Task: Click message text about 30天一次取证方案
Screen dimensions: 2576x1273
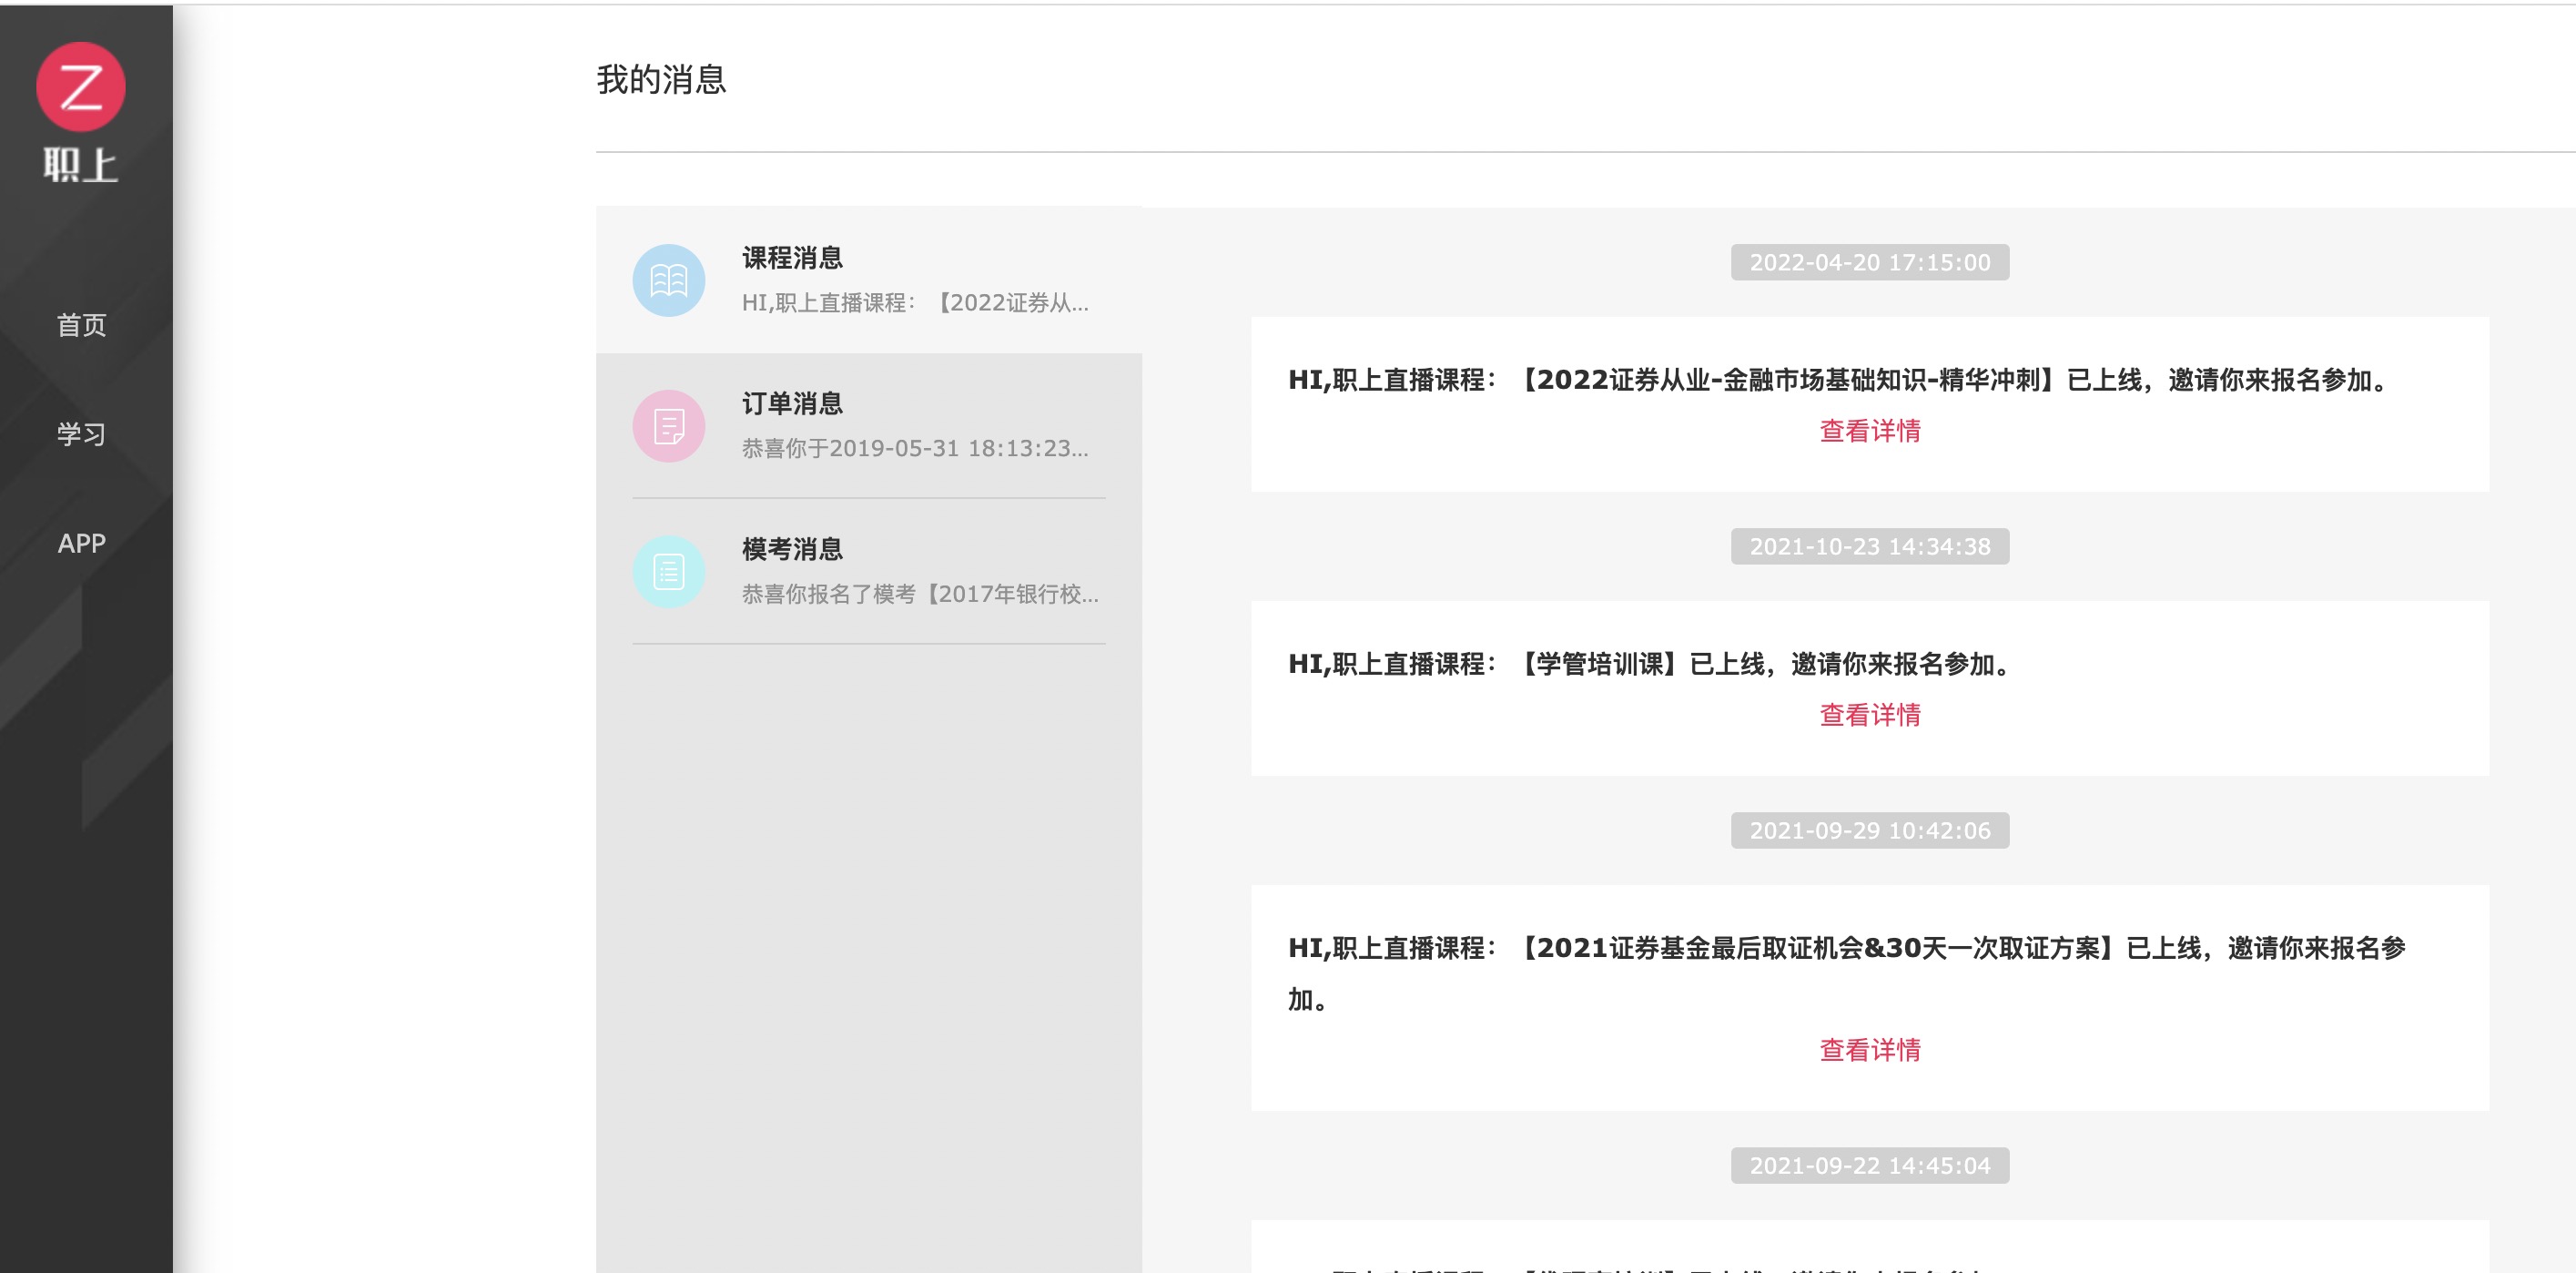Action: click(1847, 973)
